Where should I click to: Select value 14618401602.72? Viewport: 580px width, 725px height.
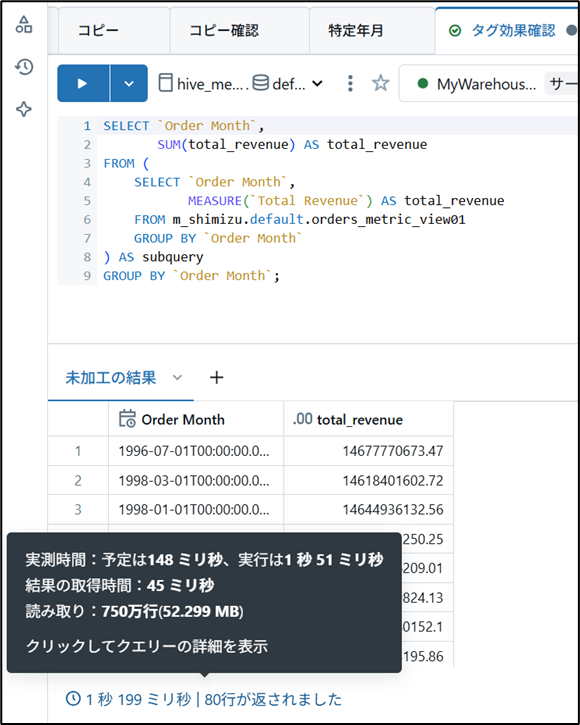coord(368,480)
